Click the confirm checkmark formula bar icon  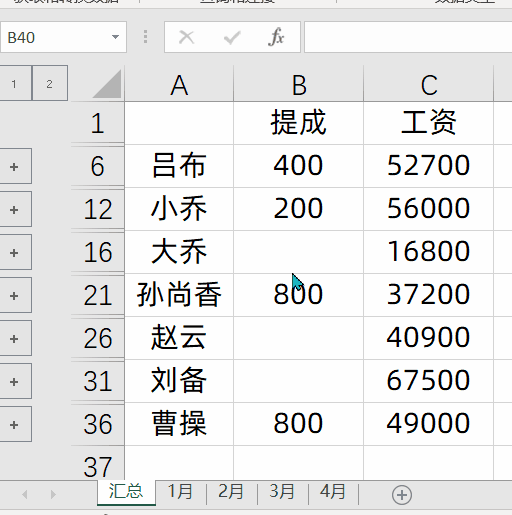(x=232, y=37)
